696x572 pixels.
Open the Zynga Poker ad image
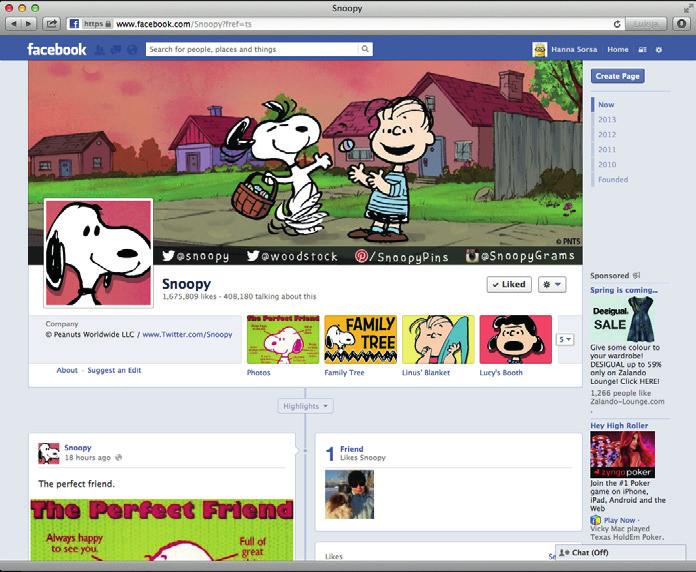[x=622, y=455]
